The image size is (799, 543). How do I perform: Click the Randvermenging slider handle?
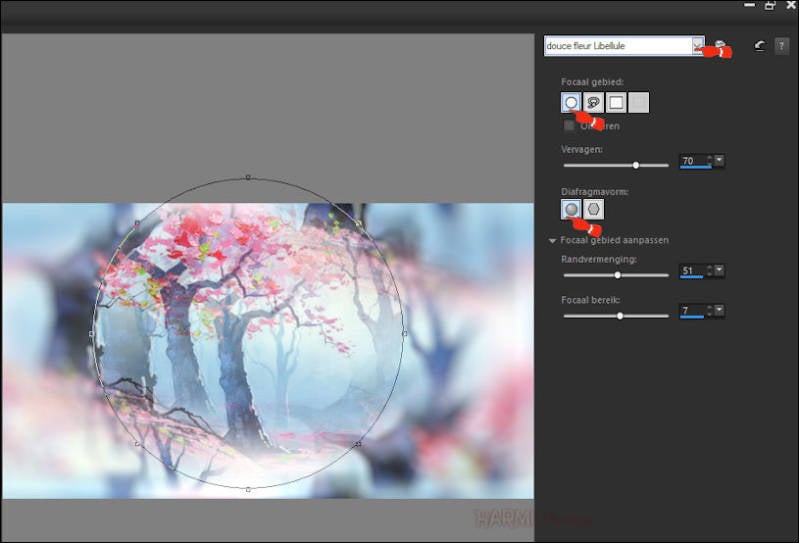coord(618,275)
